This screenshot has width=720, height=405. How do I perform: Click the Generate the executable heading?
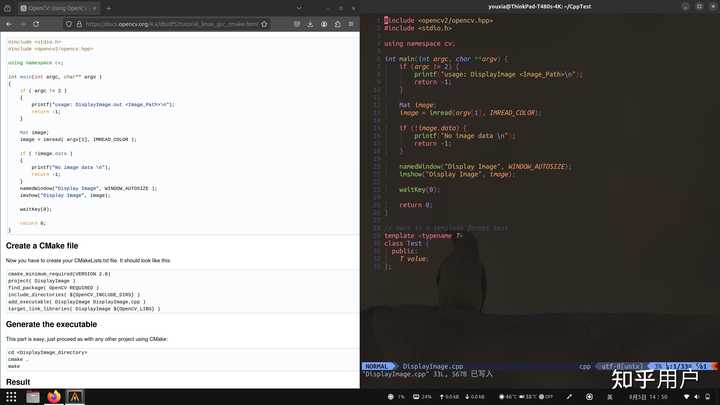pyautogui.click(x=51, y=324)
